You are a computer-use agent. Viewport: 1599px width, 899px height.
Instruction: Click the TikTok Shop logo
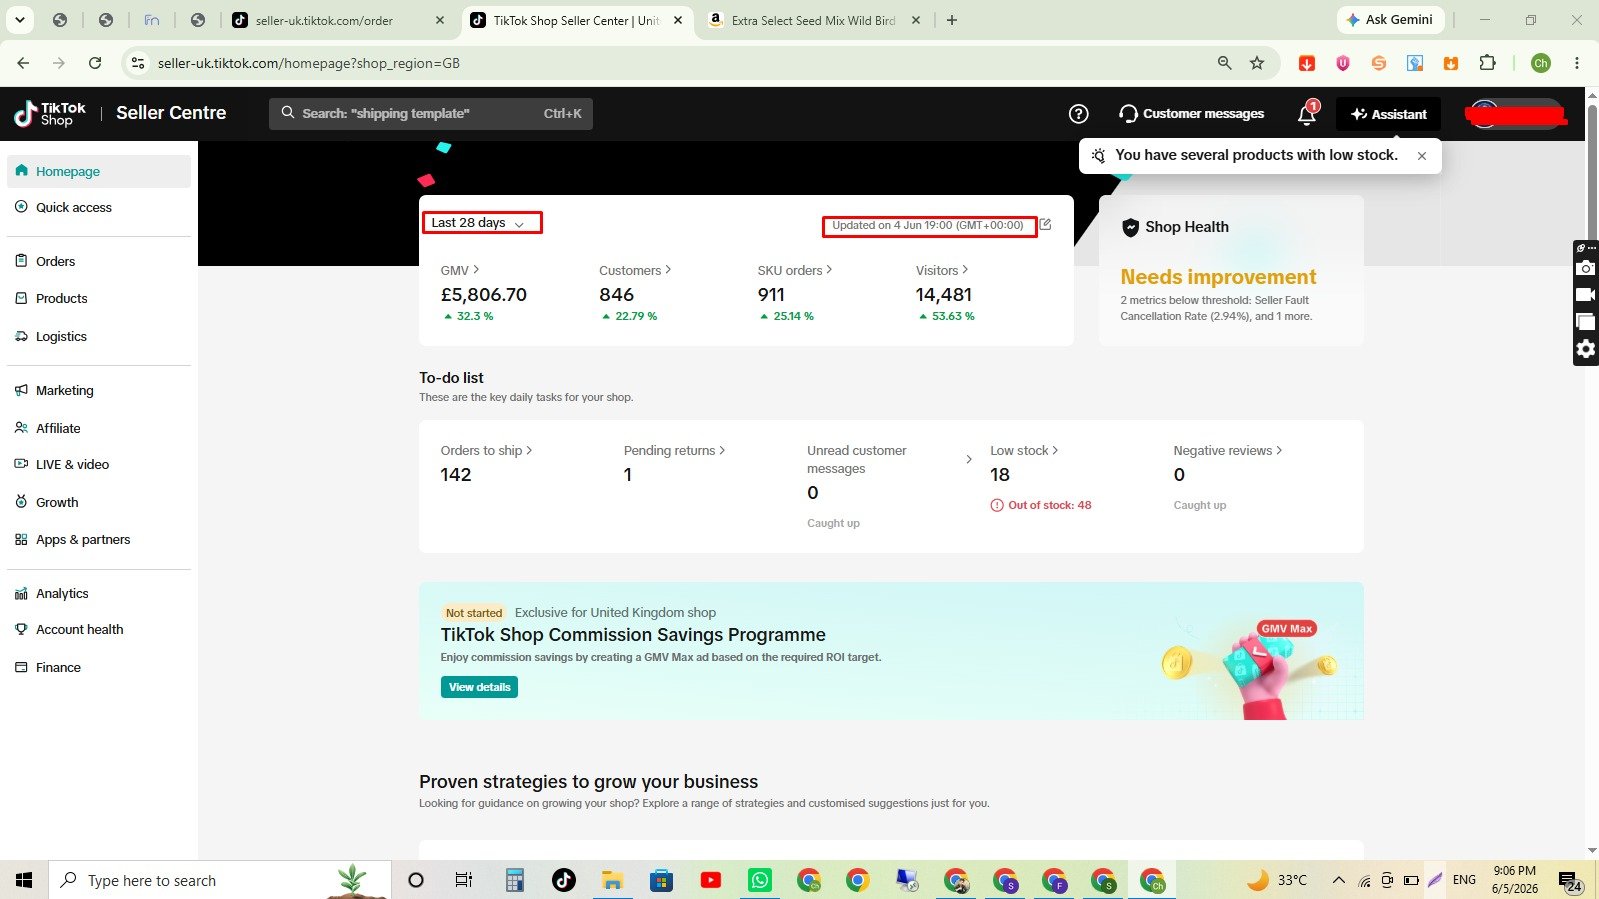[50, 114]
